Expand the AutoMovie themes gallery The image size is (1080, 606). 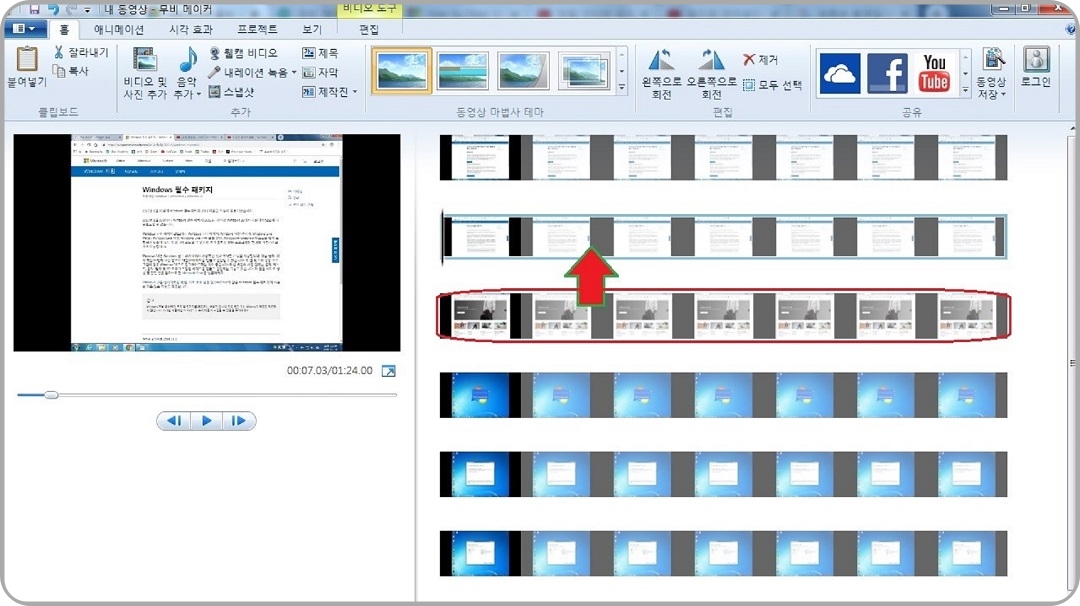(x=621, y=87)
